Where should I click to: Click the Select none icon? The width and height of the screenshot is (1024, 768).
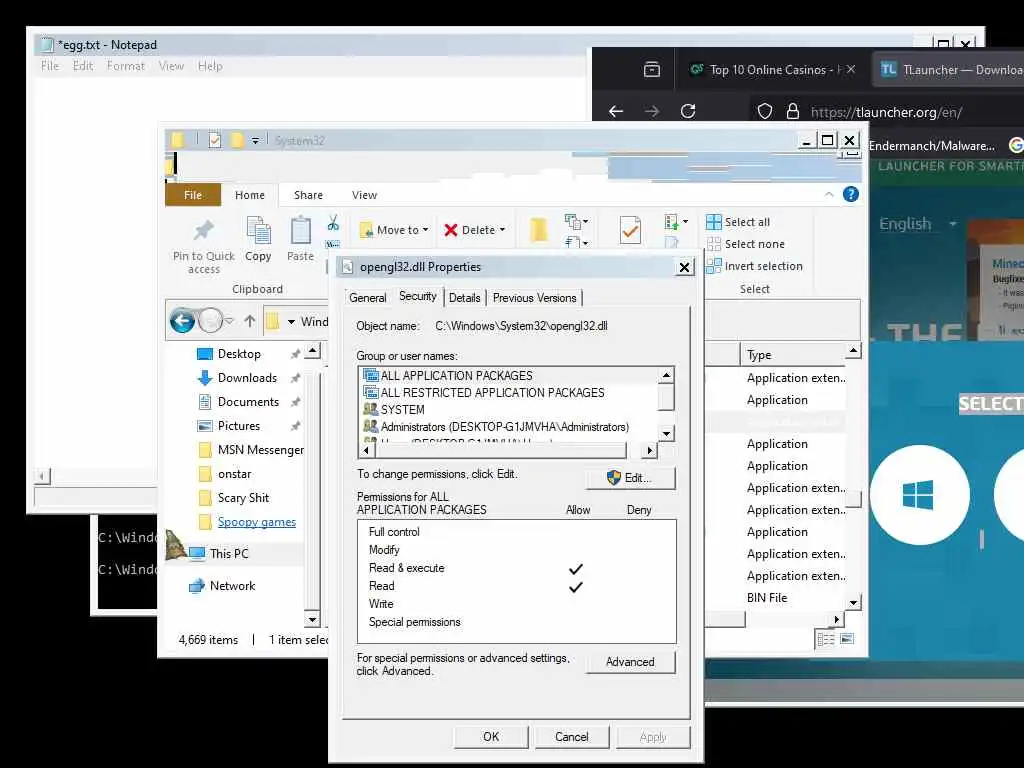pyautogui.click(x=714, y=244)
